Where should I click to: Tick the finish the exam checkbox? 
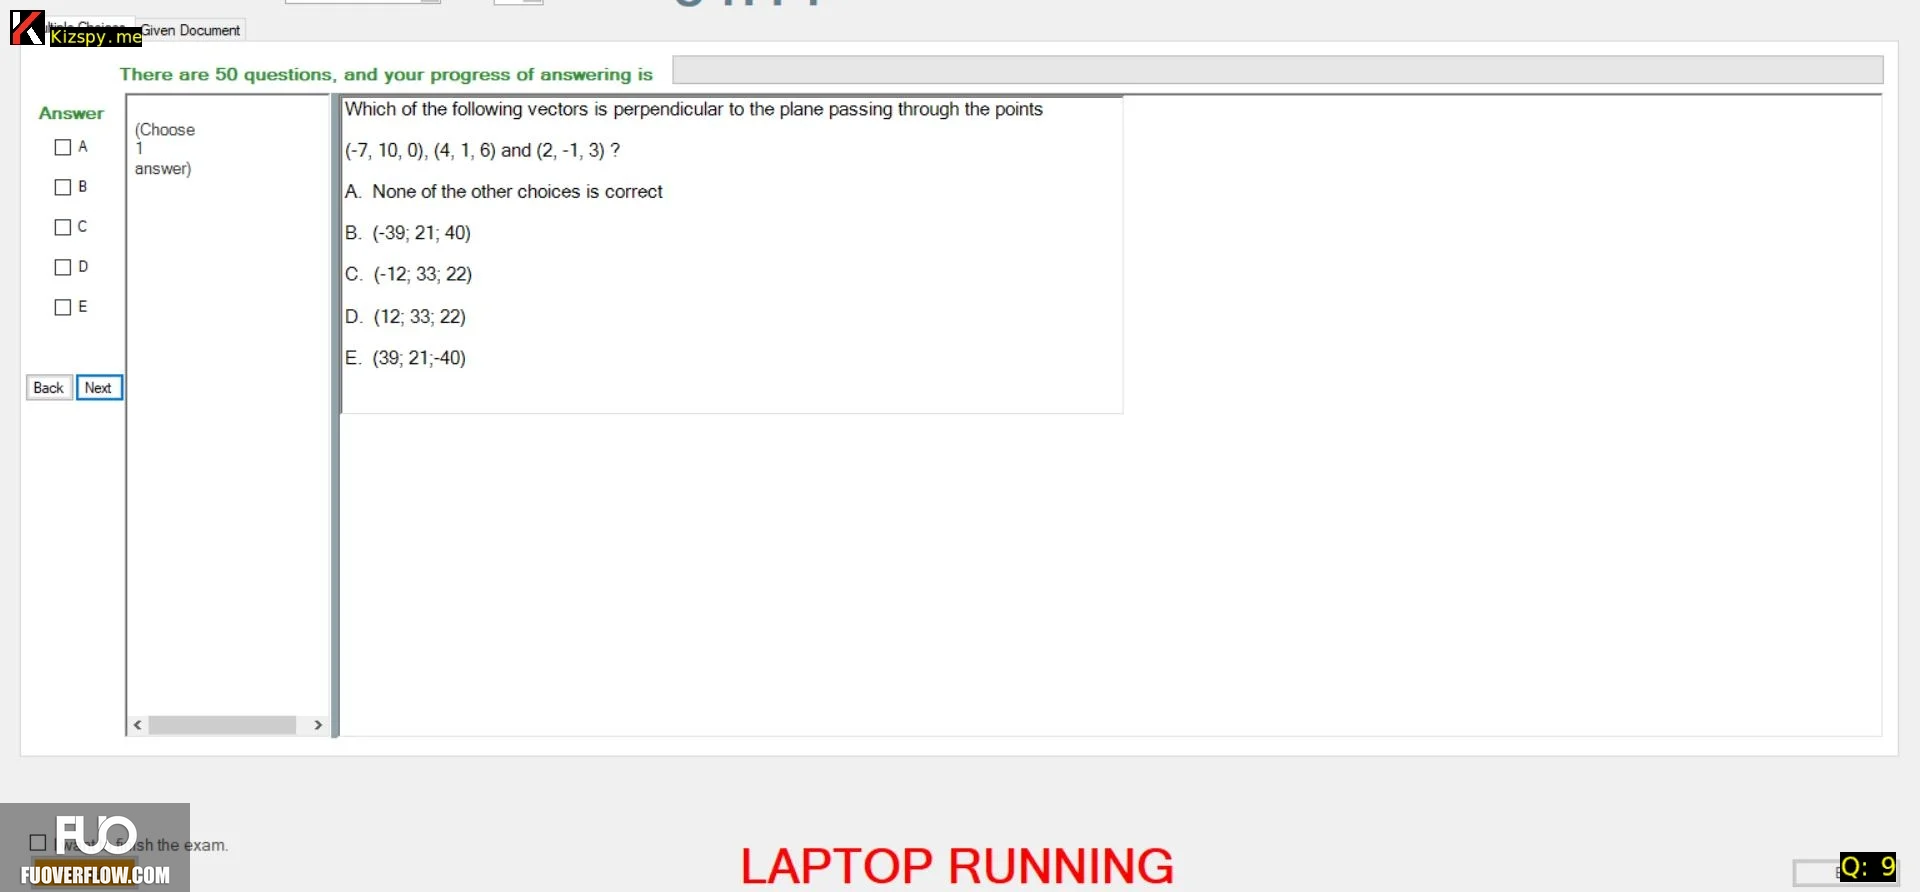(x=38, y=843)
